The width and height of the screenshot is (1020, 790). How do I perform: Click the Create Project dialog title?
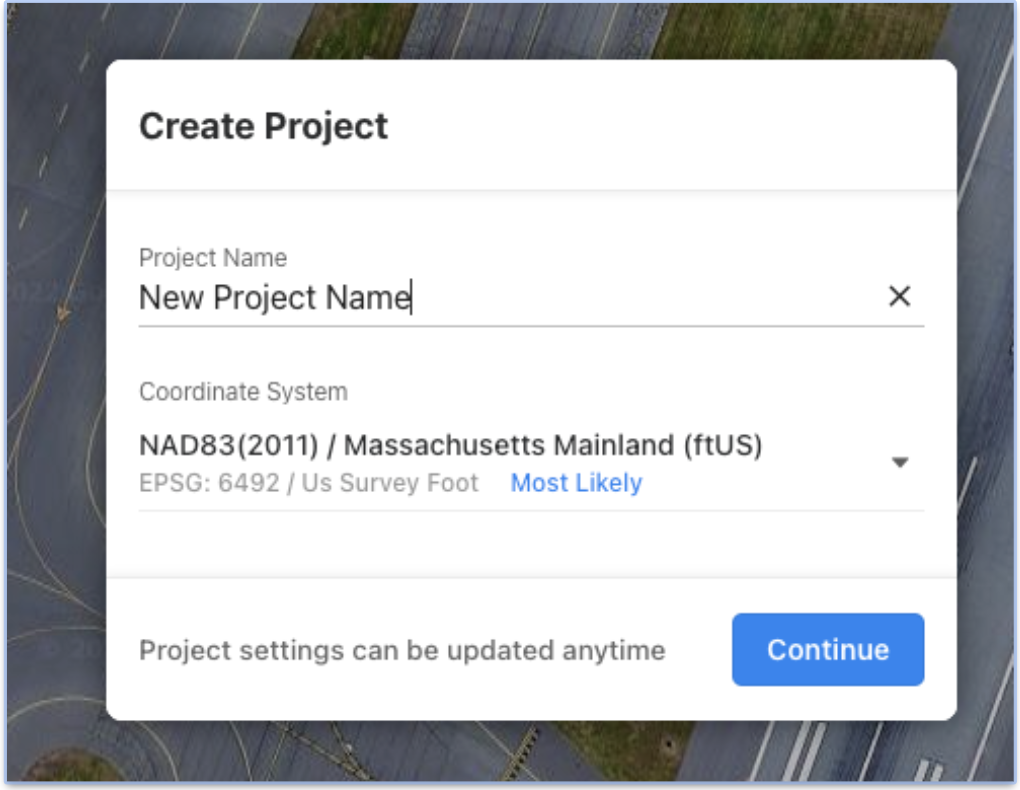click(263, 126)
